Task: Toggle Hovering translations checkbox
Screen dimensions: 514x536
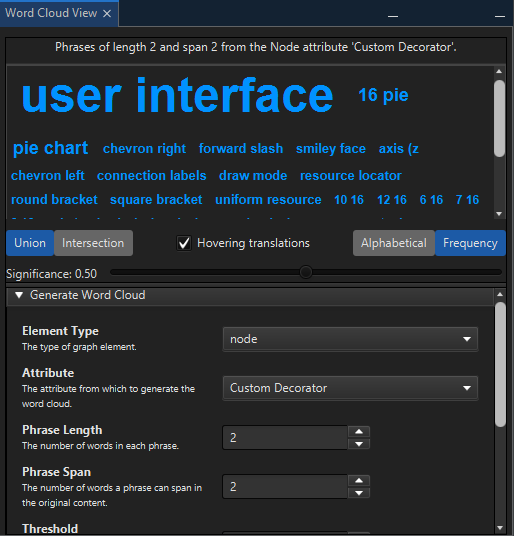Action: 184,243
